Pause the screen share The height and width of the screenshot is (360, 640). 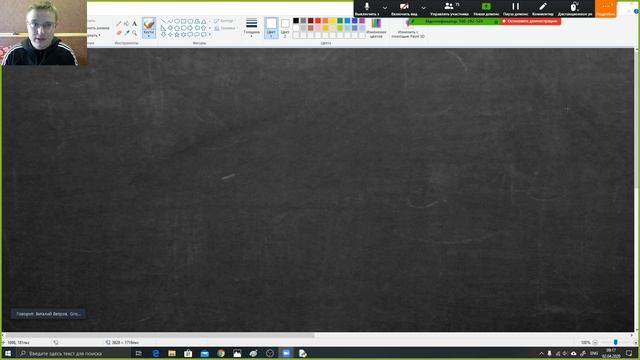[x=516, y=8]
